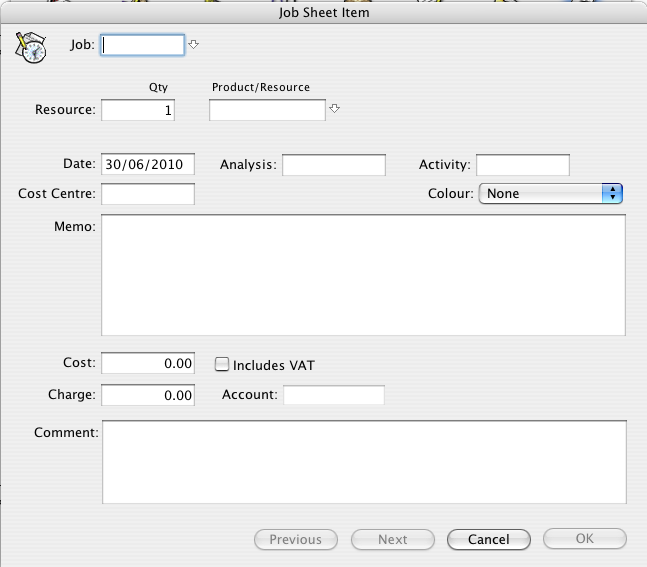Focus the Job input field
The height and width of the screenshot is (567, 647).
(142, 45)
